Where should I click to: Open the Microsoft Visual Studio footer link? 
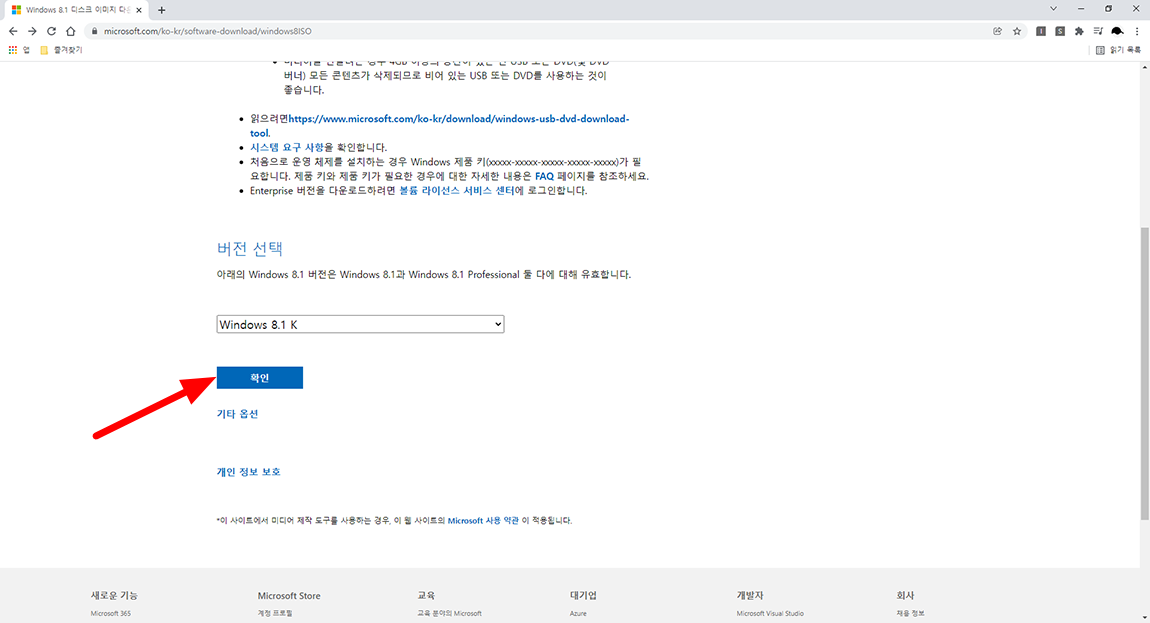(770, 613)
